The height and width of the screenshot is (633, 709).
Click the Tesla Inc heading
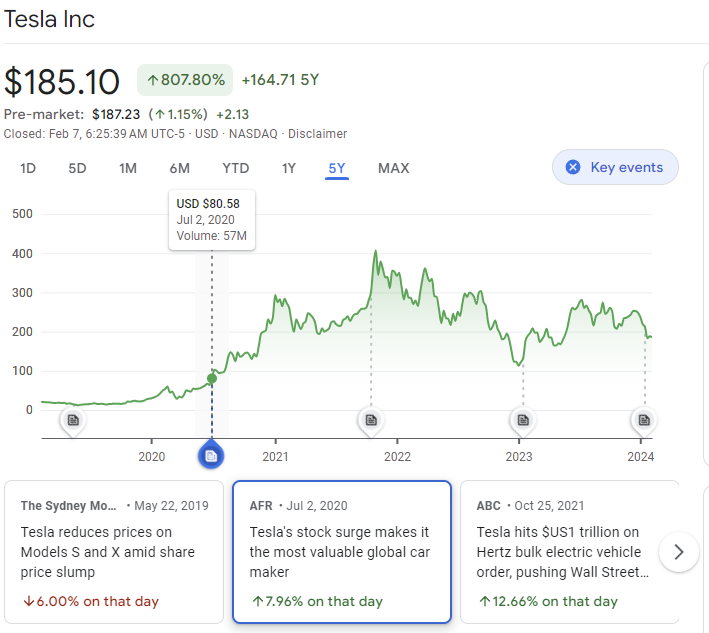coord(49,19)
